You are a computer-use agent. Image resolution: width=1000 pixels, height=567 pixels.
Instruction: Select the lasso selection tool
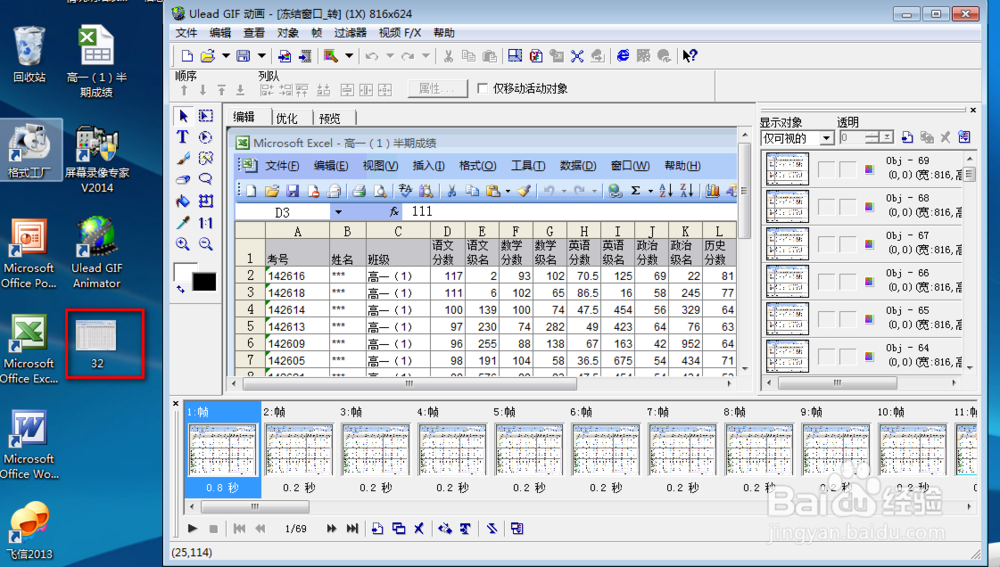pyautogui.click(x=205, y=179)
